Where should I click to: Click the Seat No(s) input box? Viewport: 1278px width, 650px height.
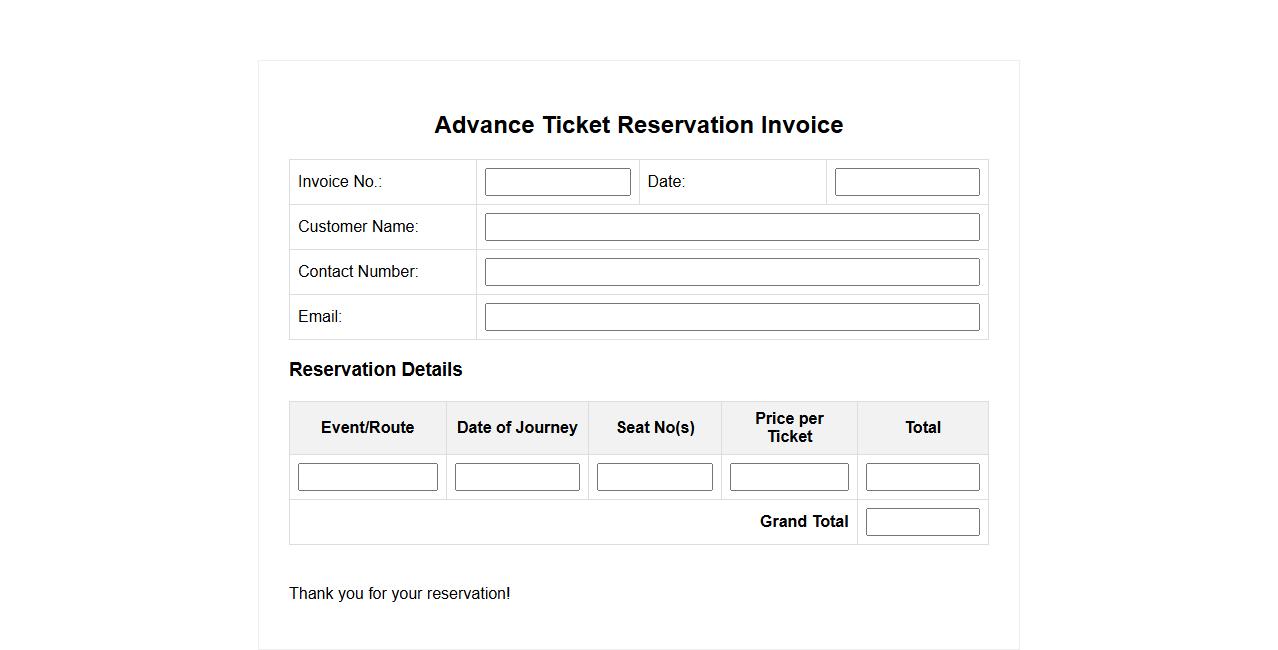[654, 477]
